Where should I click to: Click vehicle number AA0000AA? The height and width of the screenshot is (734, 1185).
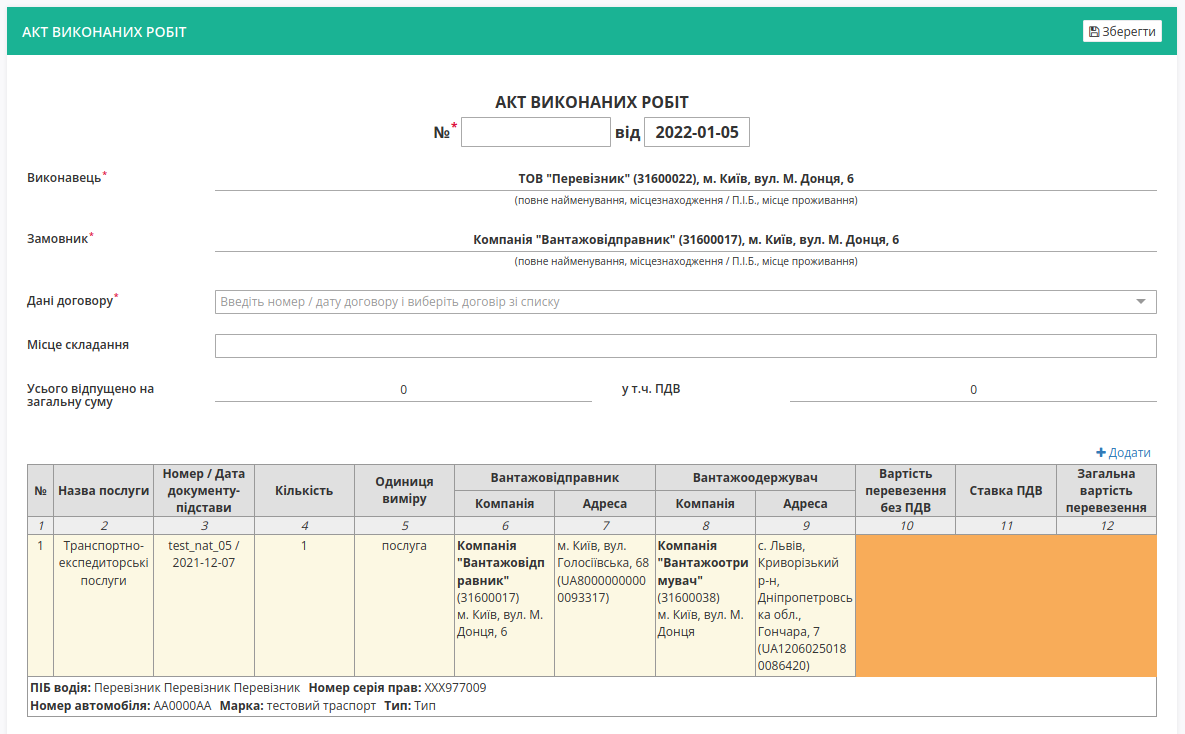(x=182, y=706)
